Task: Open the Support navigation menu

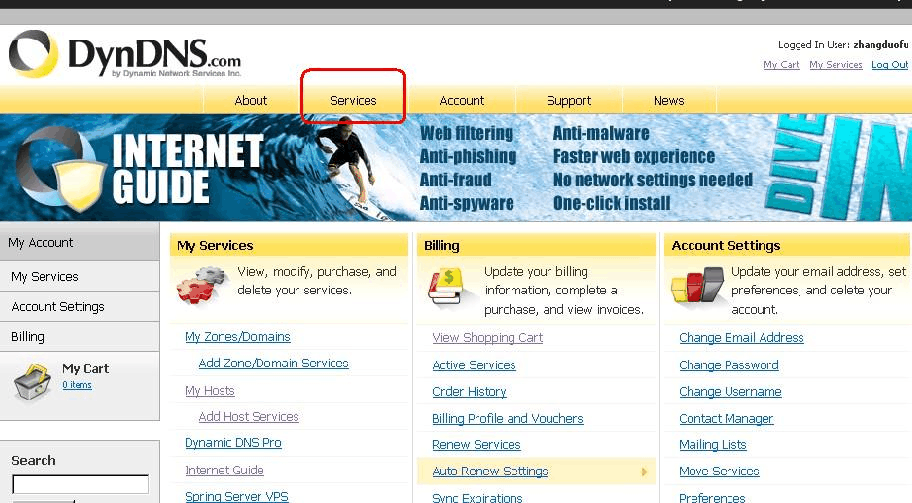Action: (x=569, y=101)
